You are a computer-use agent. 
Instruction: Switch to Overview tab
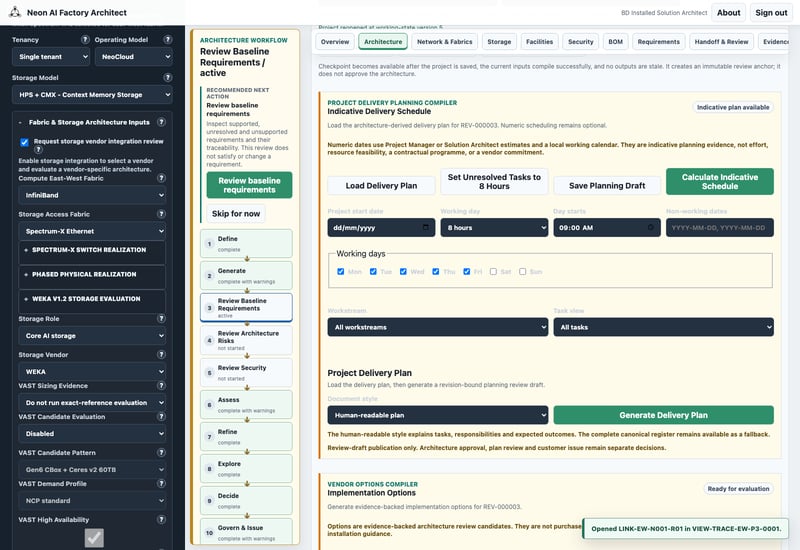[x=335, y=41]
